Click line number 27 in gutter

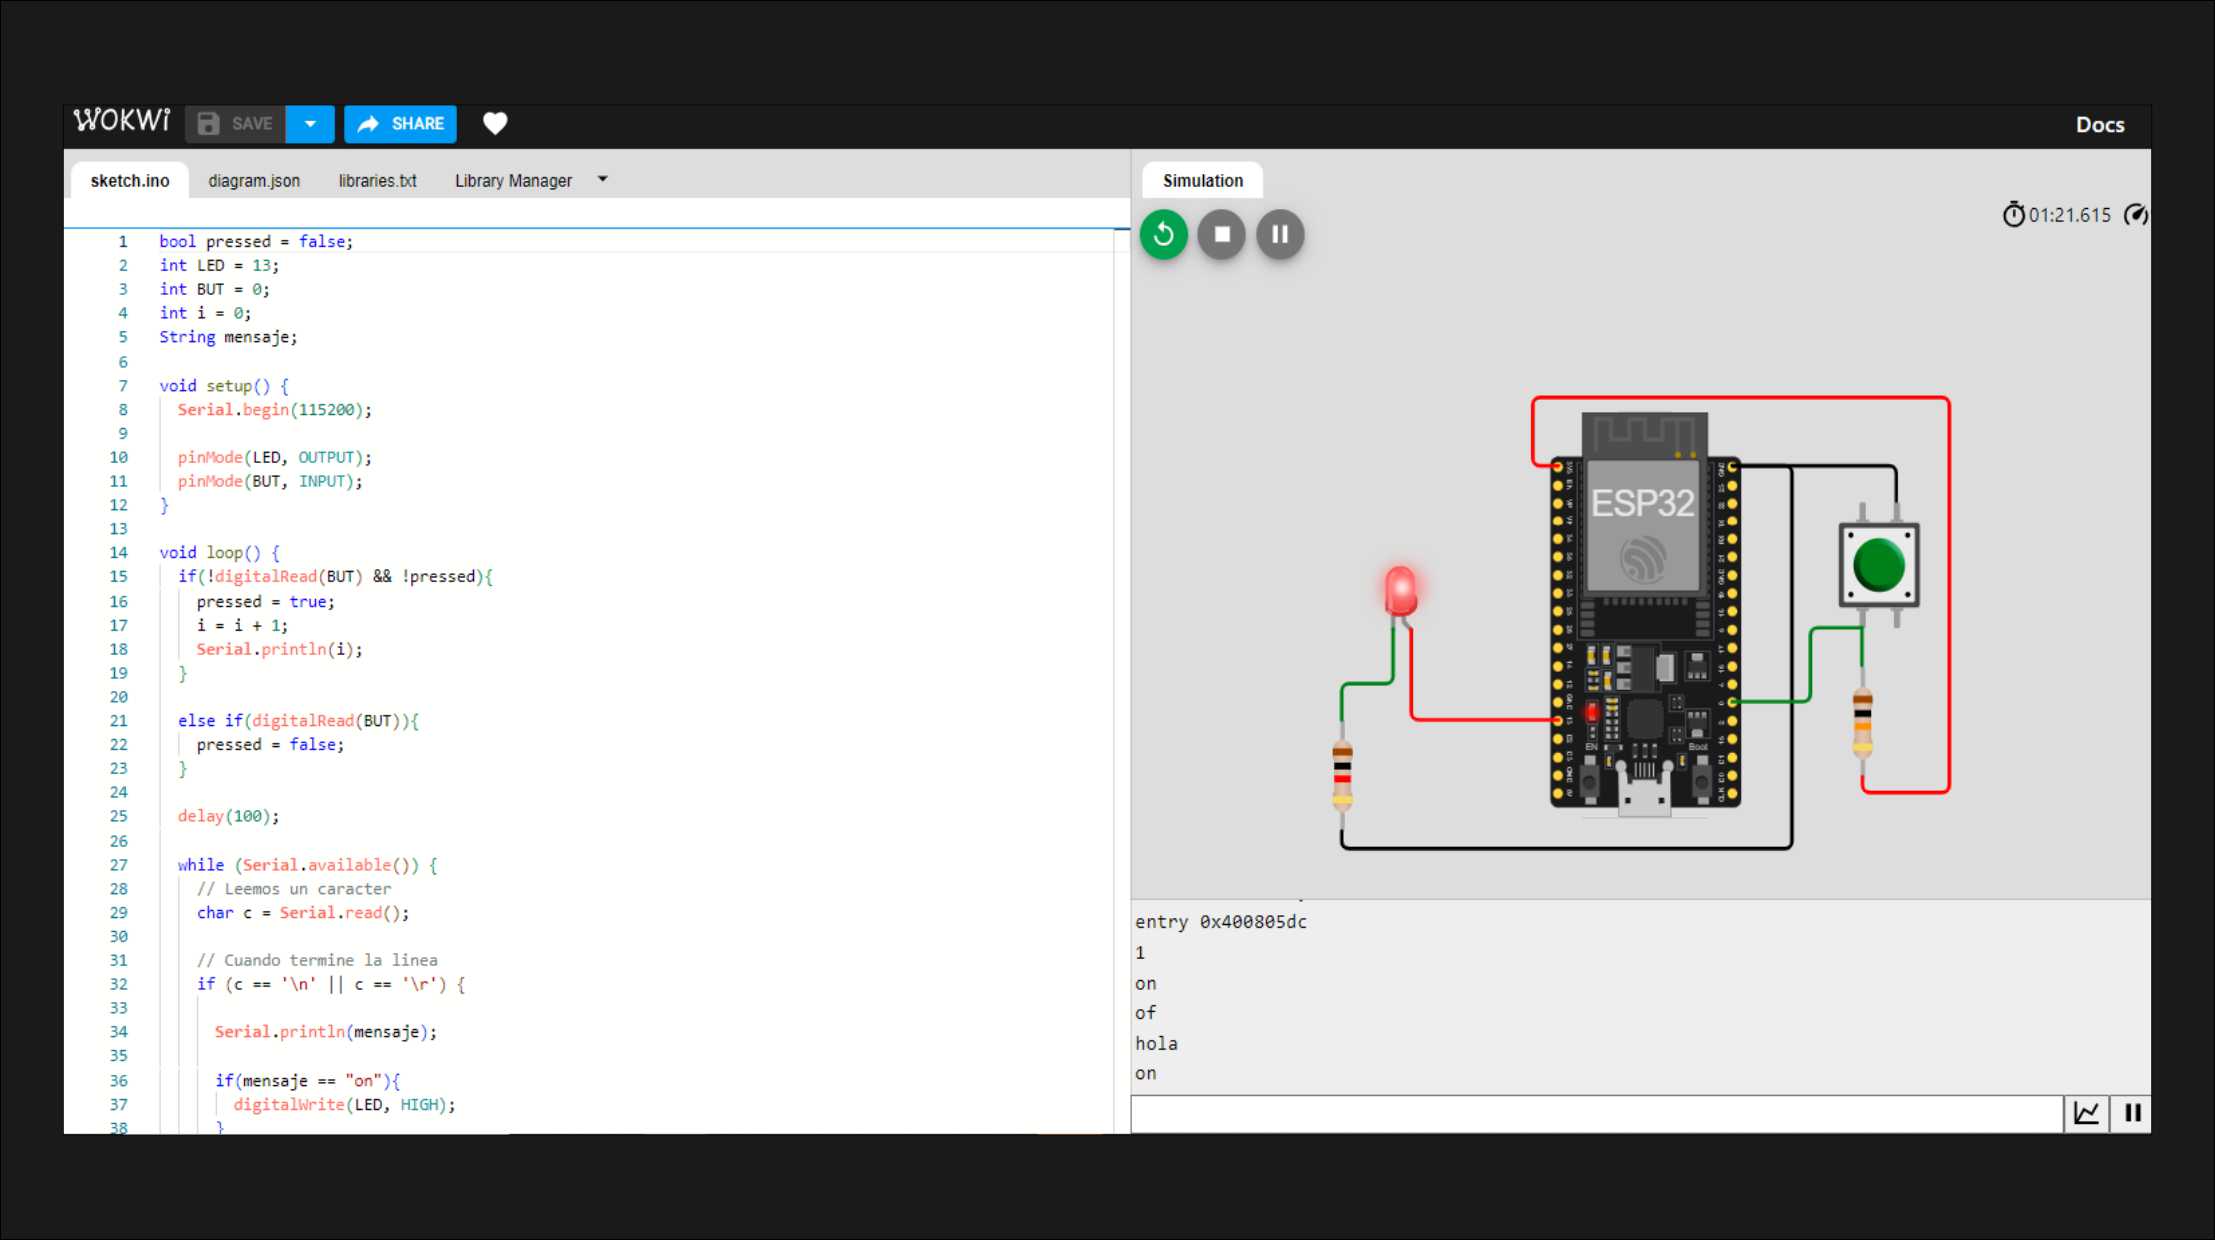click(119, 865)
